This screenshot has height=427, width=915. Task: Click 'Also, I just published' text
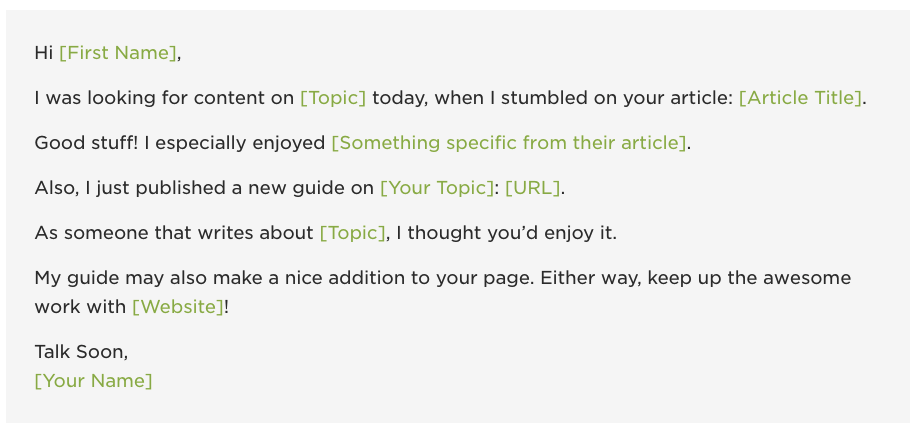(x=120, y=188)
